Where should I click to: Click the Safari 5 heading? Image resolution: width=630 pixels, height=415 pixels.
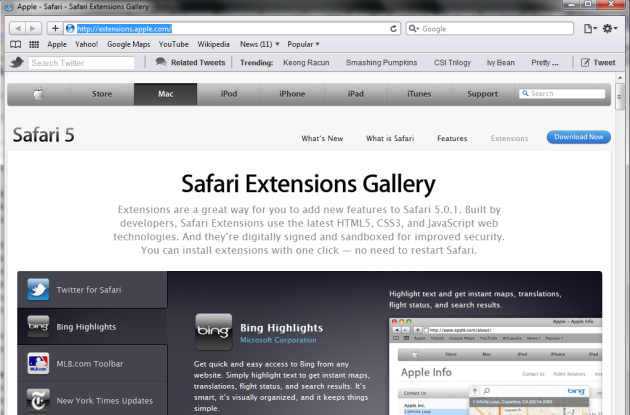click(x=43, y=135)
